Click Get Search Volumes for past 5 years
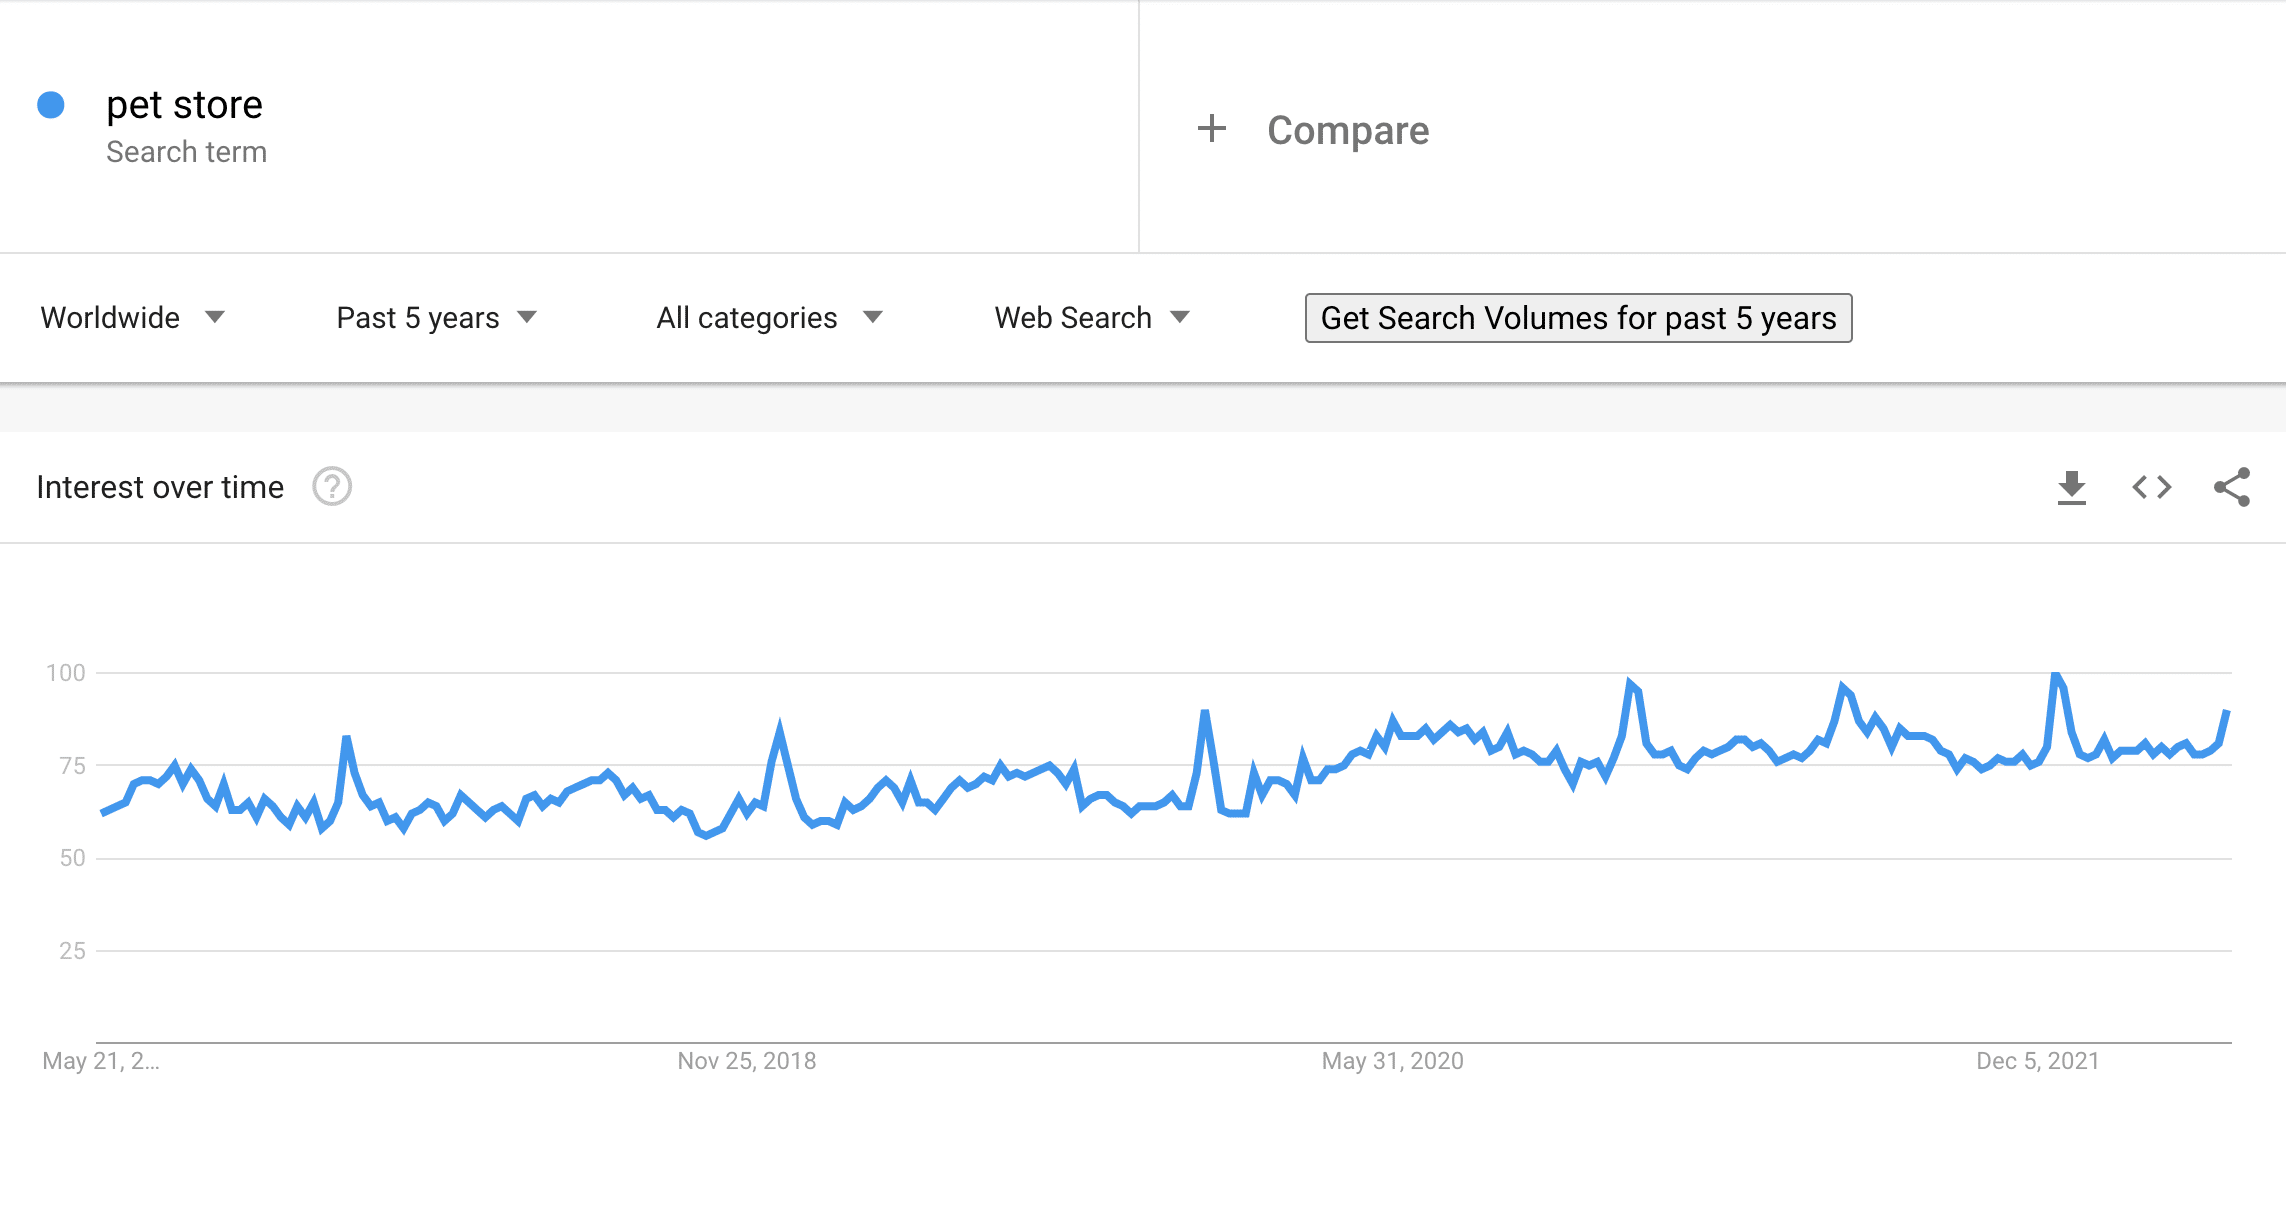The width and height of the screenshot is (2286, 1208). [1578, 318]
